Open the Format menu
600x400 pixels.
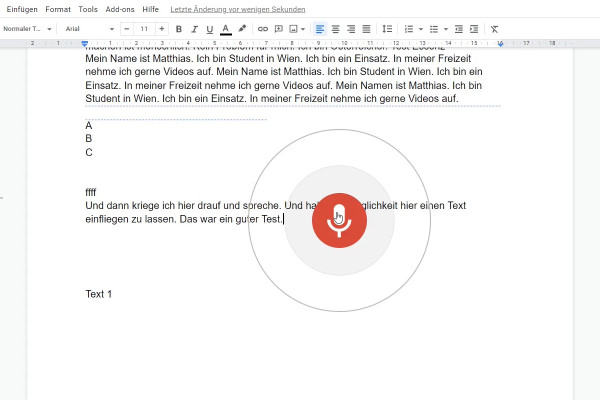58,9
